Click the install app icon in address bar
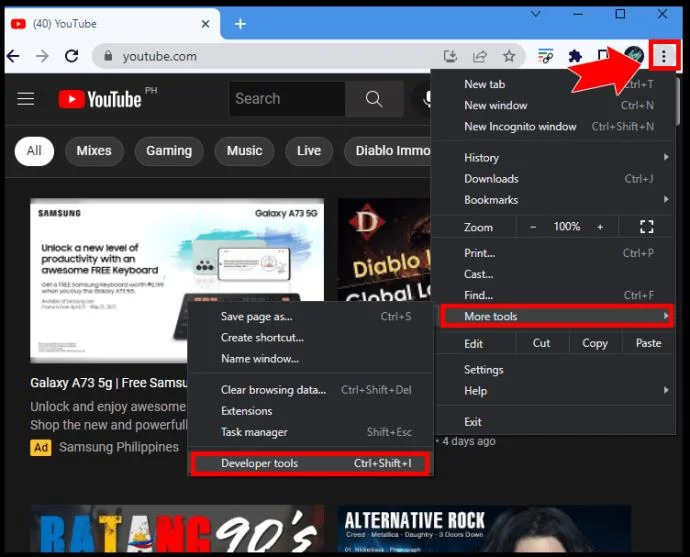The height and width of the screenshot is (557, 690). (450, 56)
